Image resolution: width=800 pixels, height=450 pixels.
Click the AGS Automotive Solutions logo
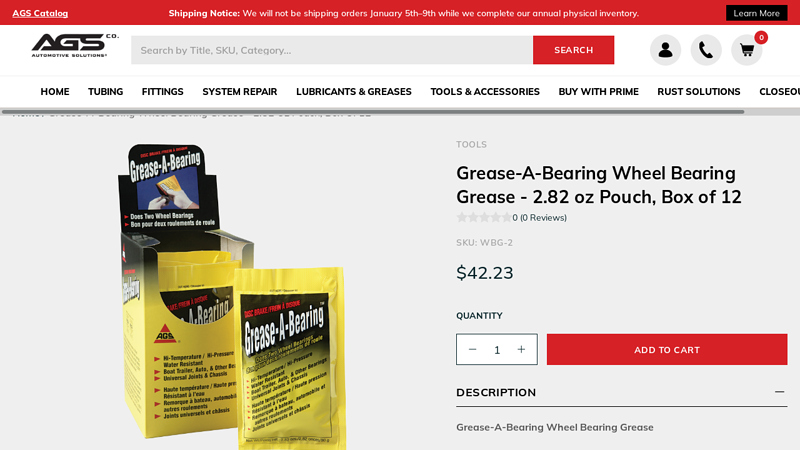[75, 45]
